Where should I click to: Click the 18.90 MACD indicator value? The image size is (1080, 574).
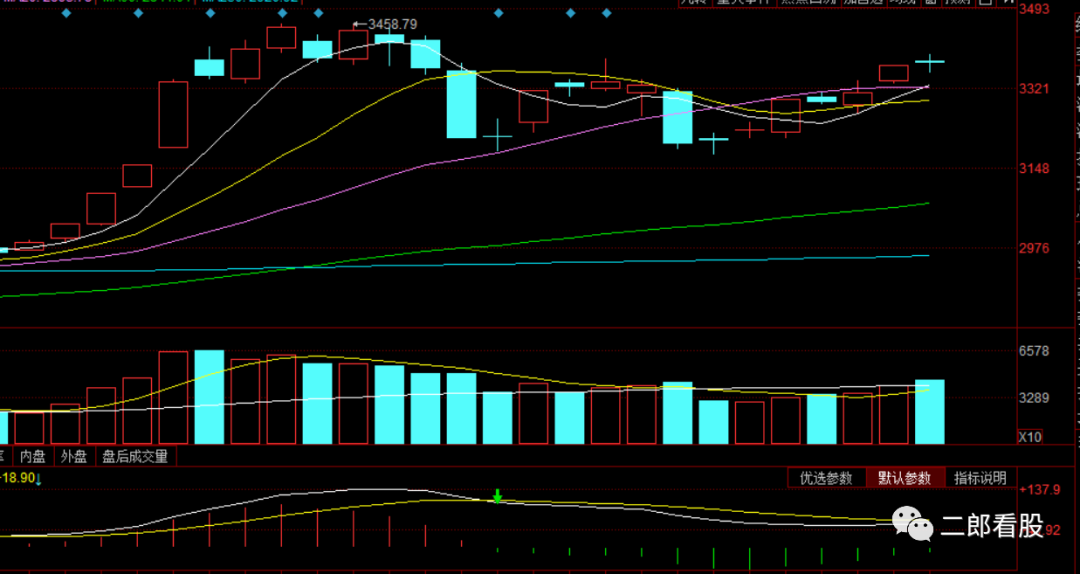tap(19, 478)
